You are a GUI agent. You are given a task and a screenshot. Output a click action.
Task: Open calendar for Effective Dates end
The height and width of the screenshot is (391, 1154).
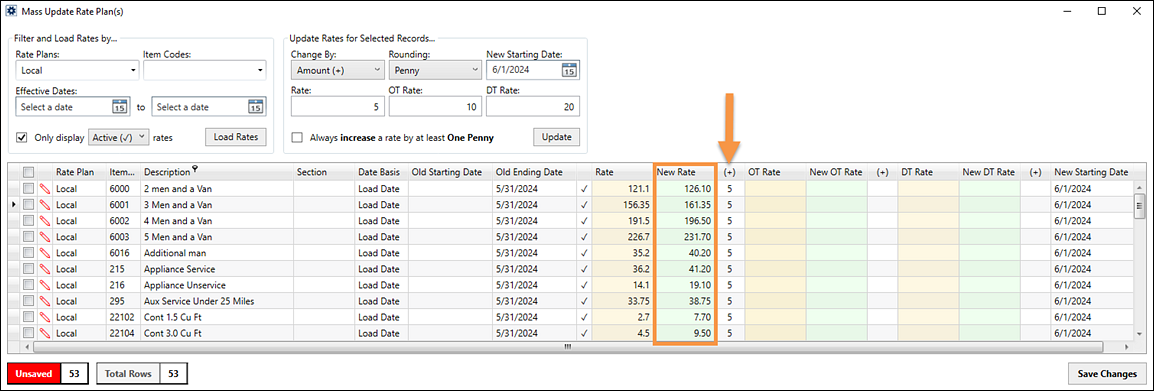pyautogui.click(x=255, y=108)
